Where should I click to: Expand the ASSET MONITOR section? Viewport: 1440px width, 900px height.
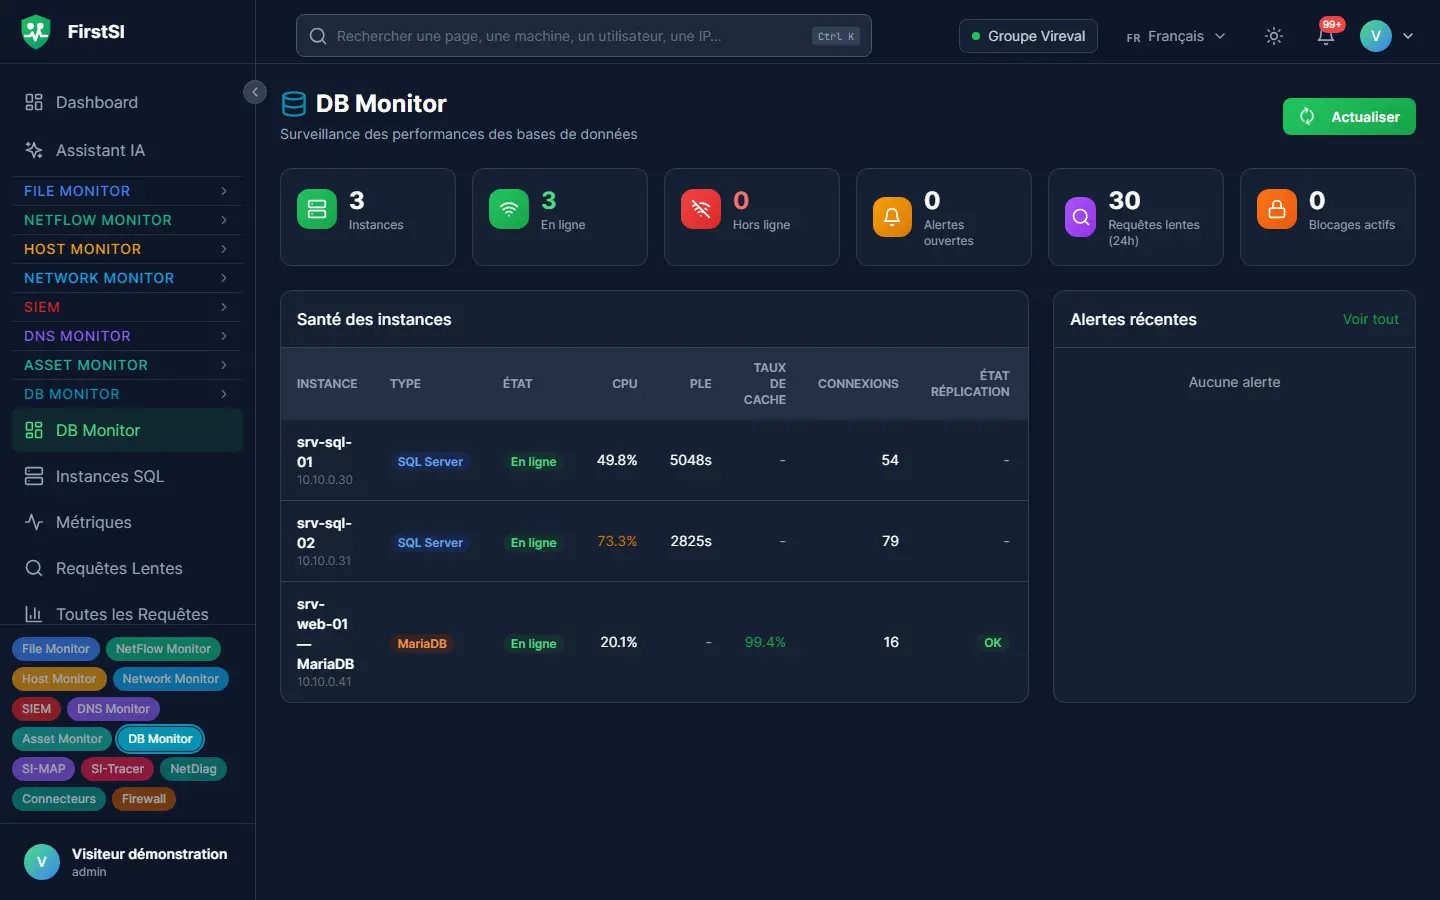[x=127, y=365]
